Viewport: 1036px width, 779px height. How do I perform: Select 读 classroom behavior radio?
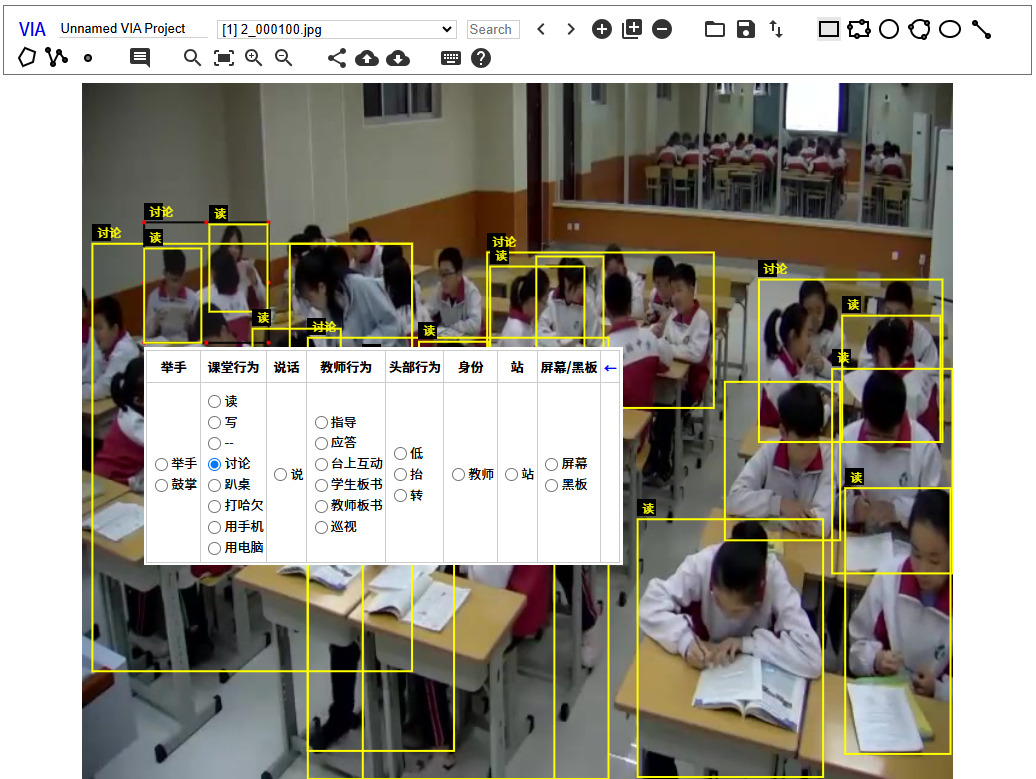tap(214, 401)
